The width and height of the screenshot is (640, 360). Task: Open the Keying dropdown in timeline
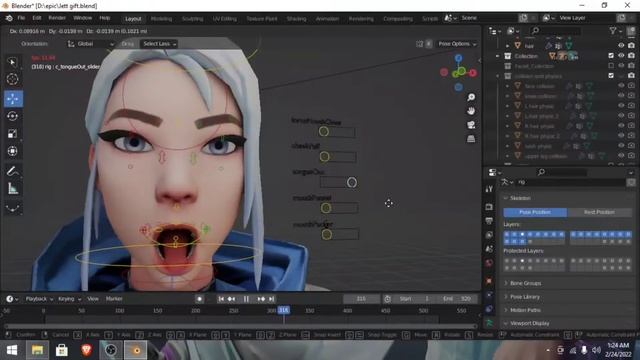coord(69,299)
